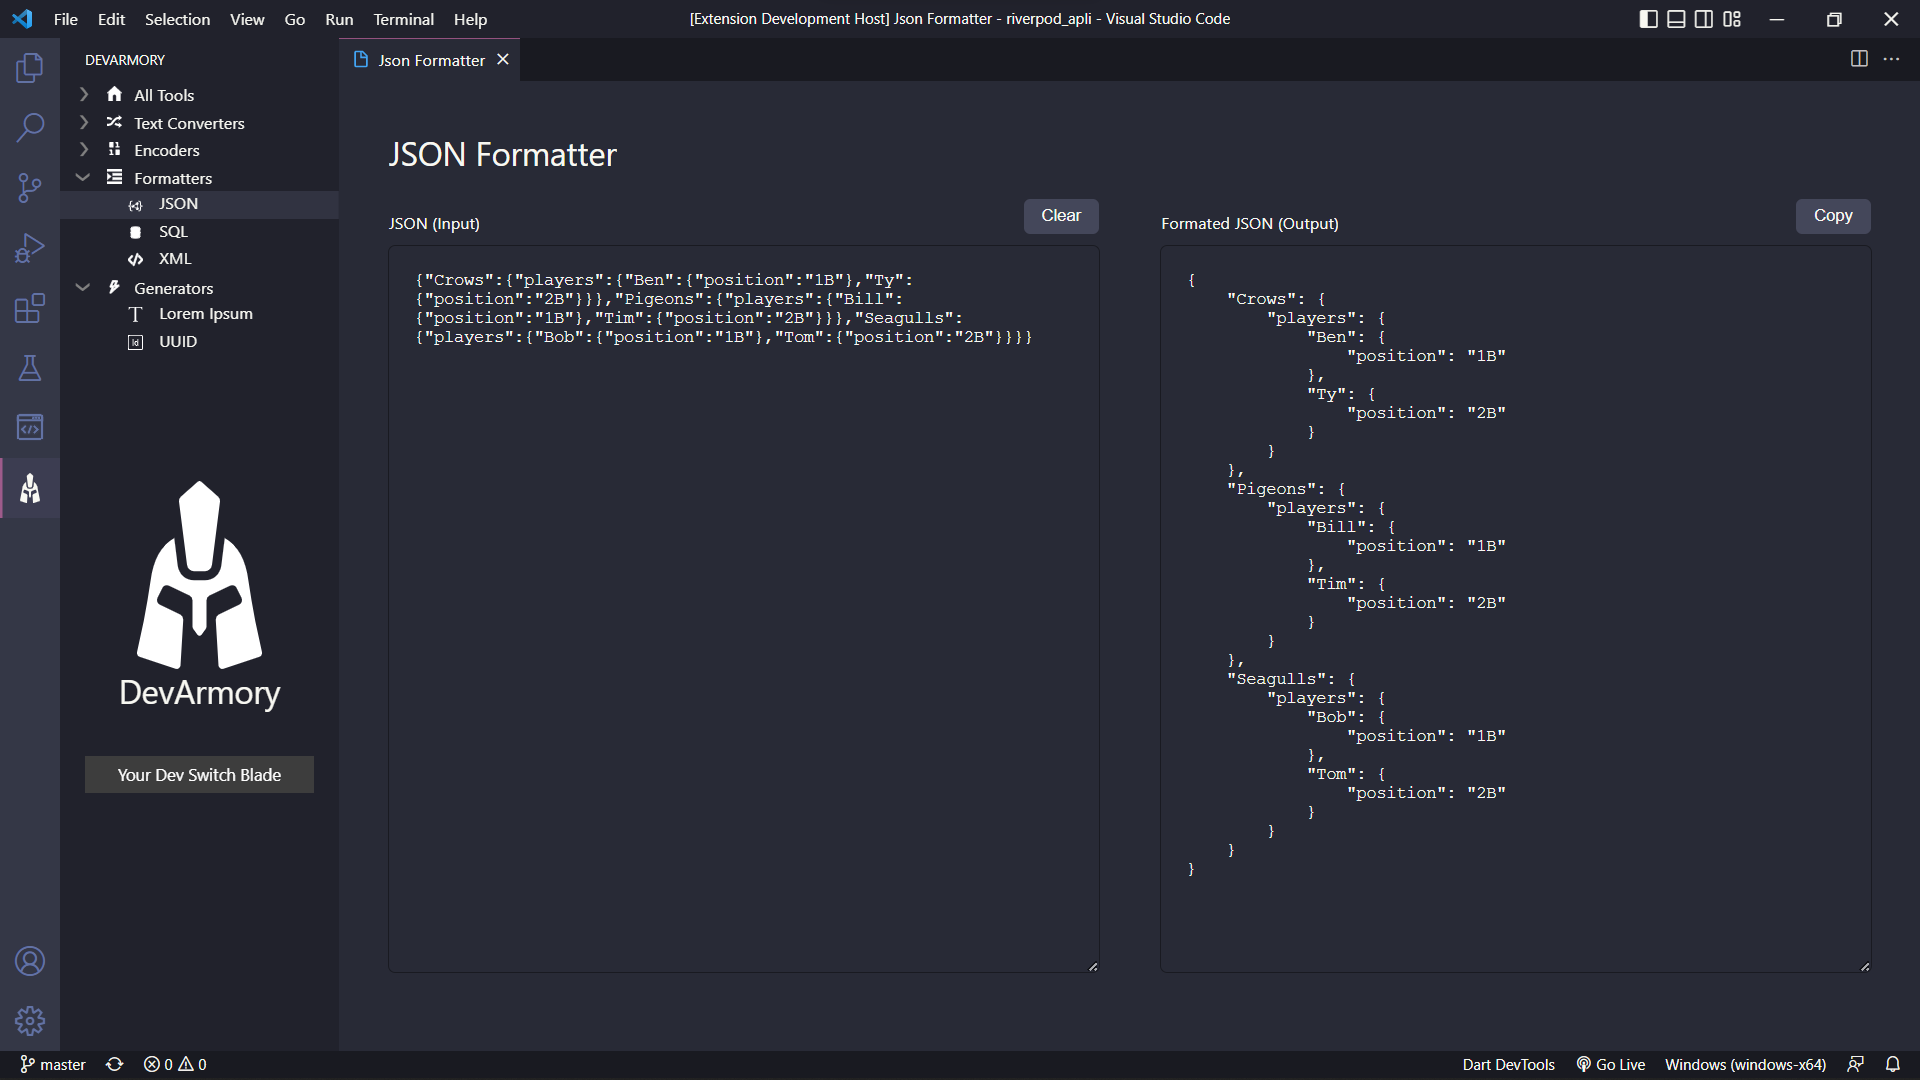Toggle primary side bar layout icon
The height and width of the screenshot is (1080, 1920).
[1649, 19]
